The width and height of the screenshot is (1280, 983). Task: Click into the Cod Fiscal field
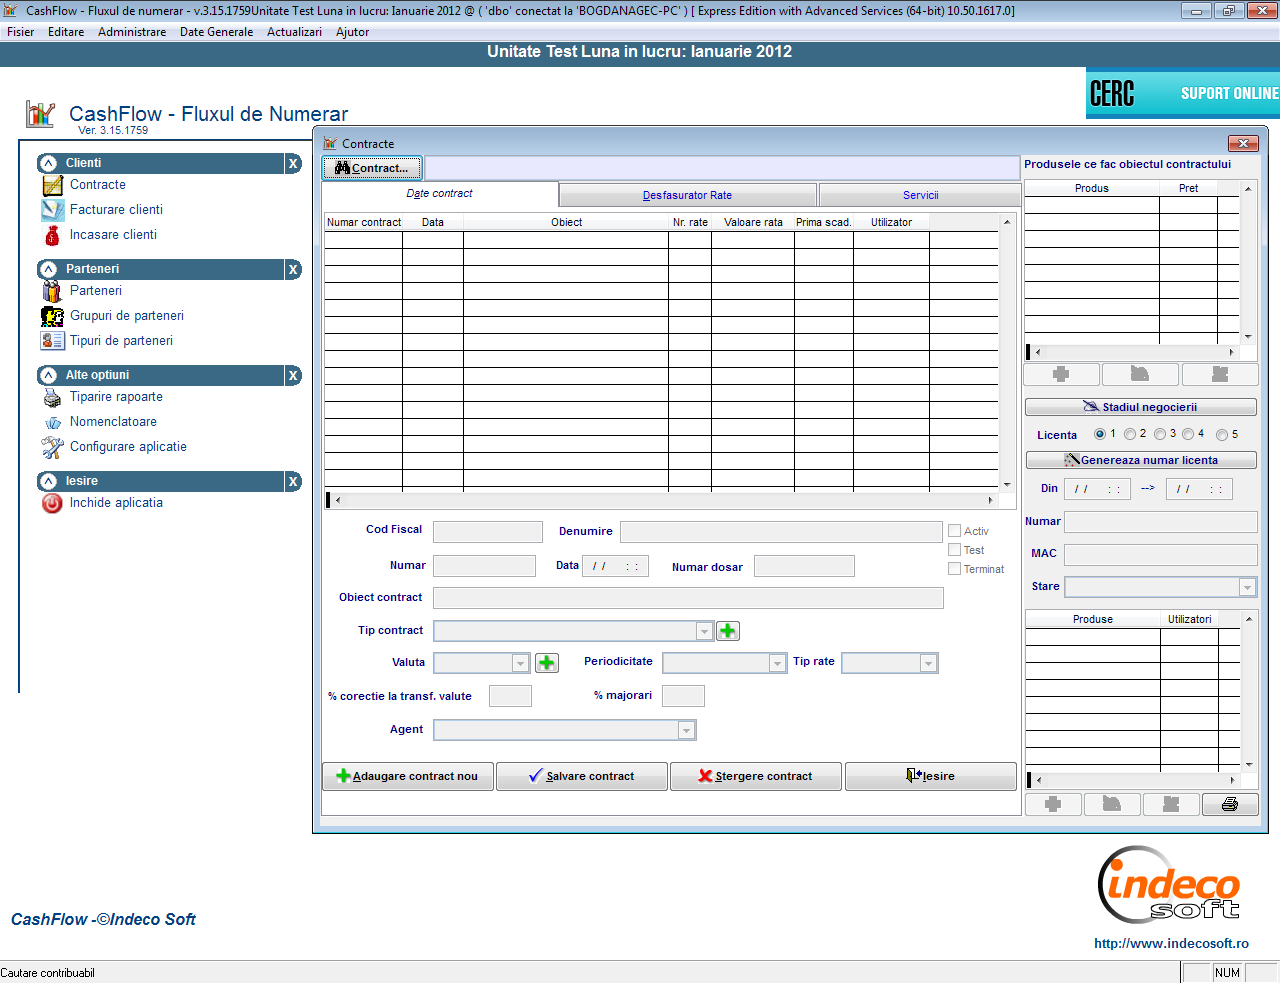click(487, 532)
